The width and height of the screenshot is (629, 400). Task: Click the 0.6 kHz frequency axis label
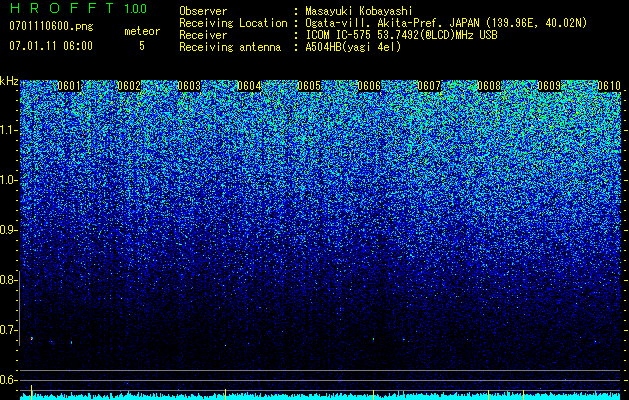(8, 380)
